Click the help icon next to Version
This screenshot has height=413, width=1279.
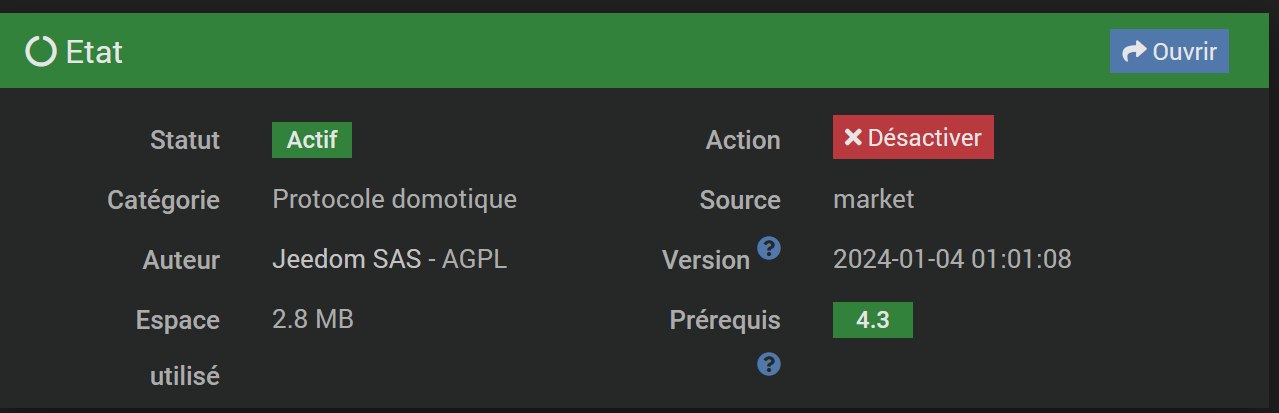pyautogui.click(x=768, y=248)
